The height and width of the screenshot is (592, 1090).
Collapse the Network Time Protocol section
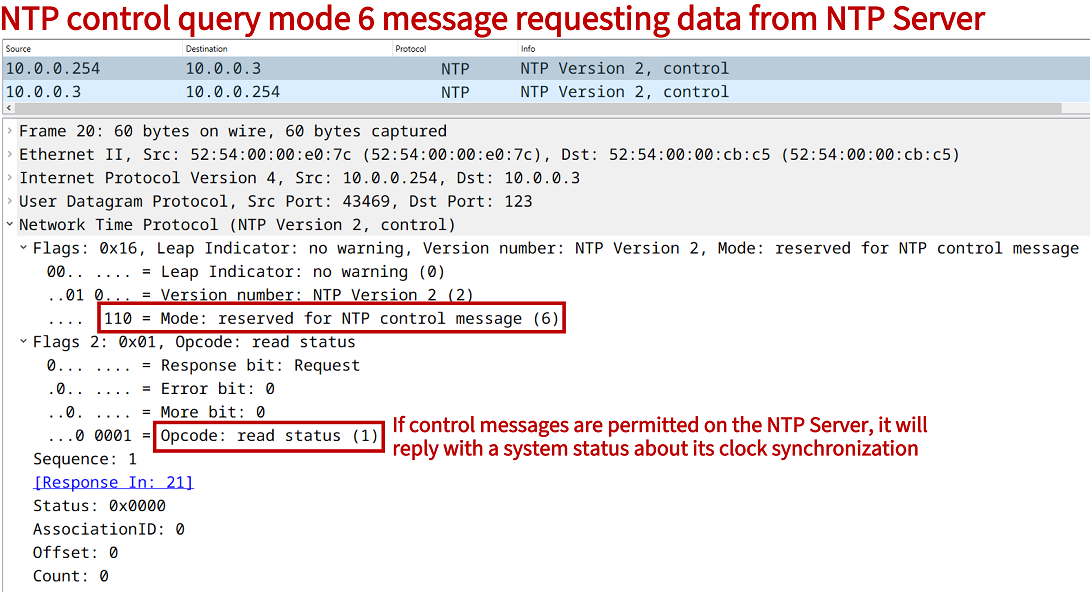tap(10, 225)
